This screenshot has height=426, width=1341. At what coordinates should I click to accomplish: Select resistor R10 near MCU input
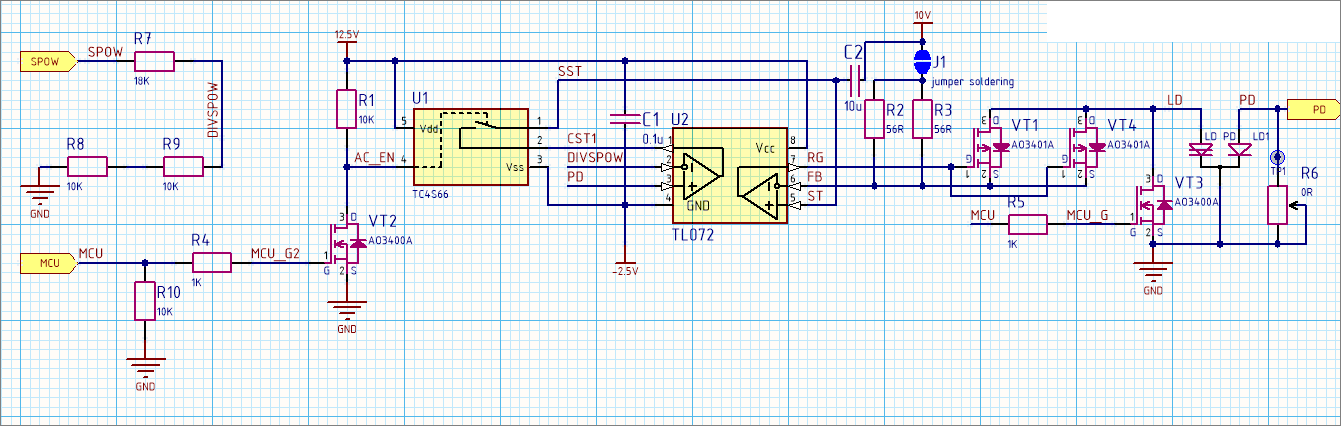(146, 302)
